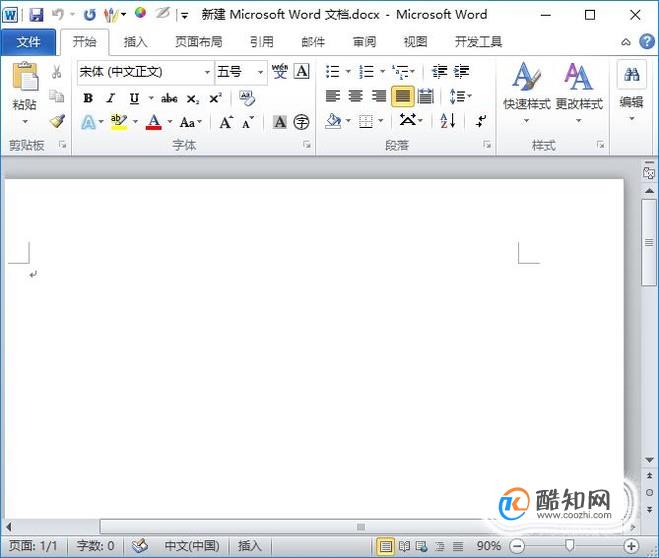The image size is (659, 558).
Task: Click the Undo arrow icon
Action: coord(58,15)
